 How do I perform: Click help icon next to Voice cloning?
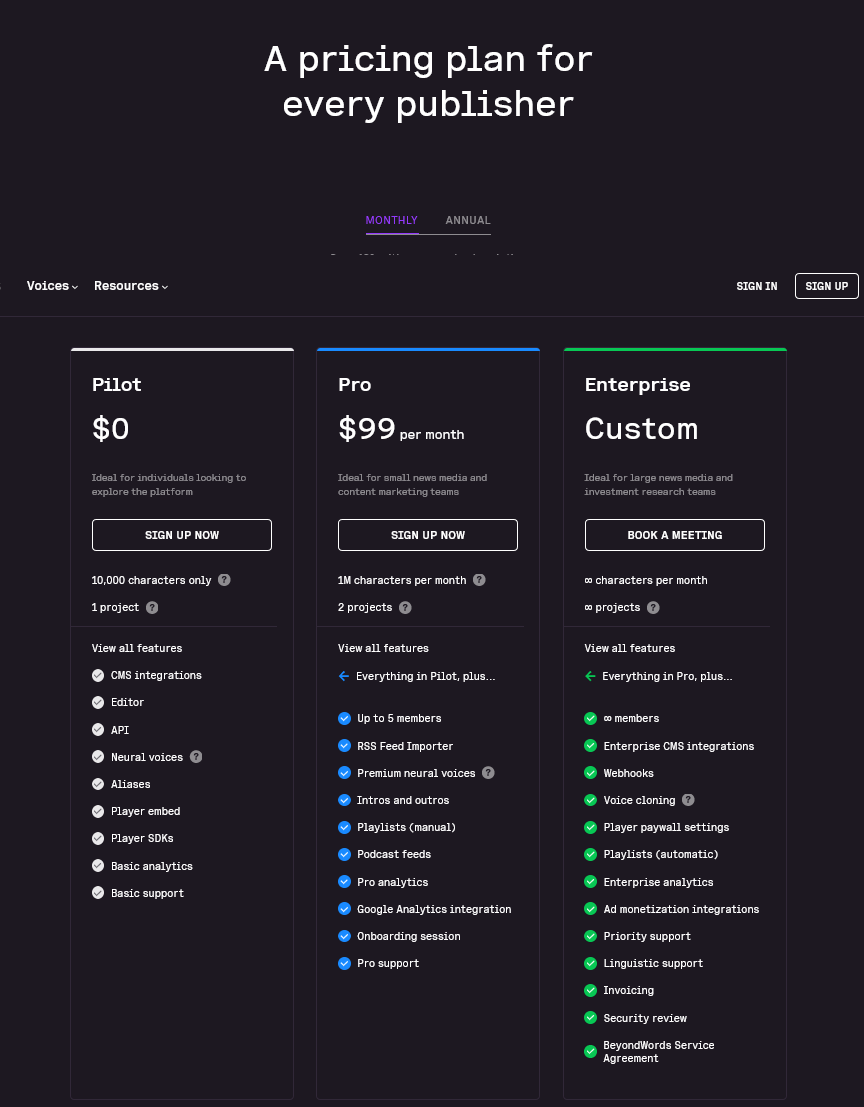click(x=688, y=800)
